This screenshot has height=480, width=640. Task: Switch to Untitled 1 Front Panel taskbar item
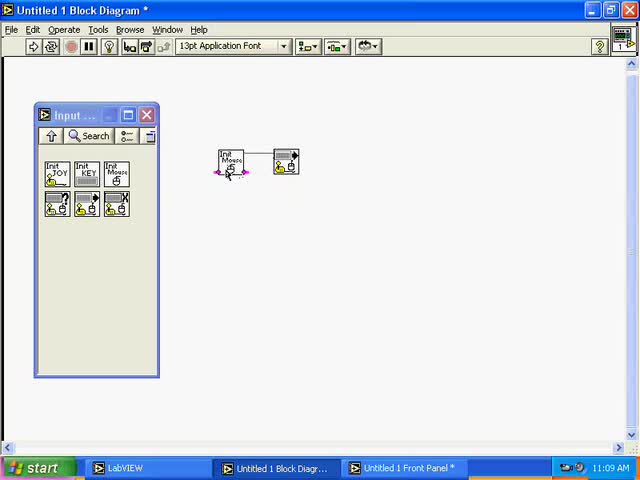click(x=404, y=468)
